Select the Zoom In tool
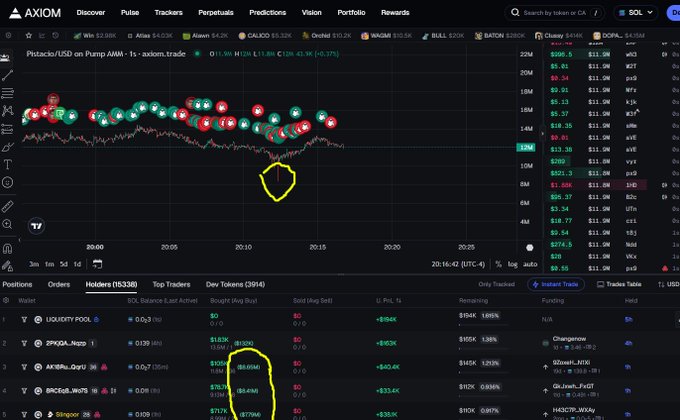 click(x=7, y=224)
